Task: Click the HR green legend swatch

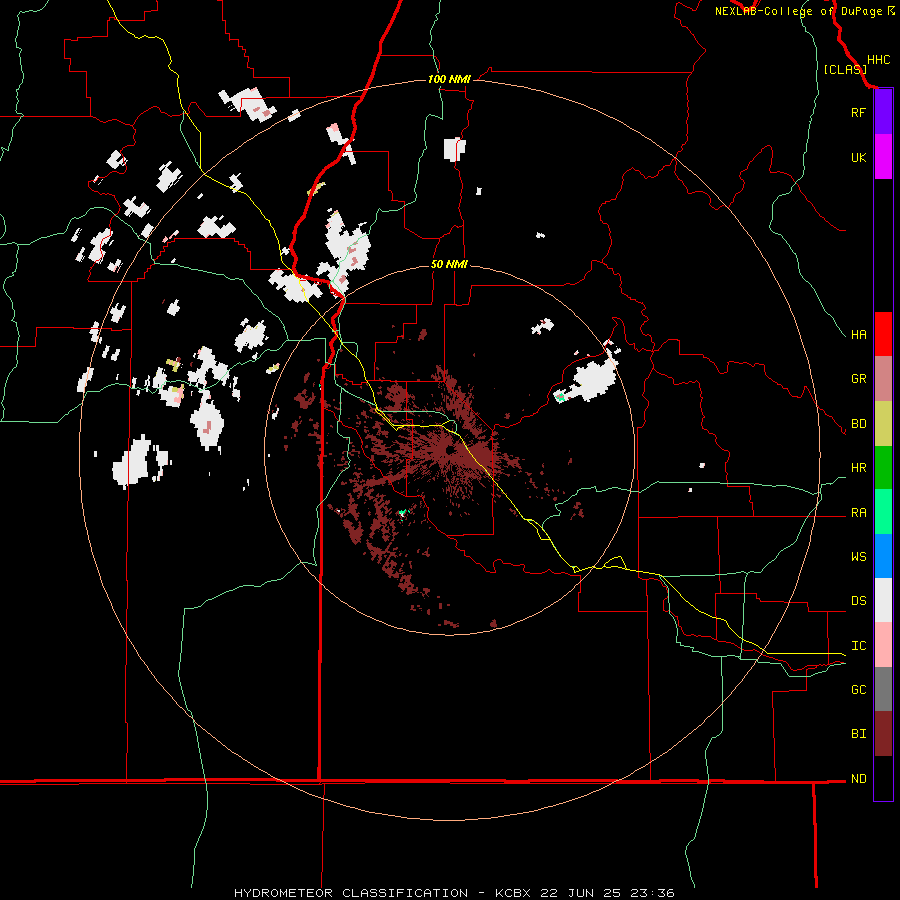Action: [x=883, y=468]
